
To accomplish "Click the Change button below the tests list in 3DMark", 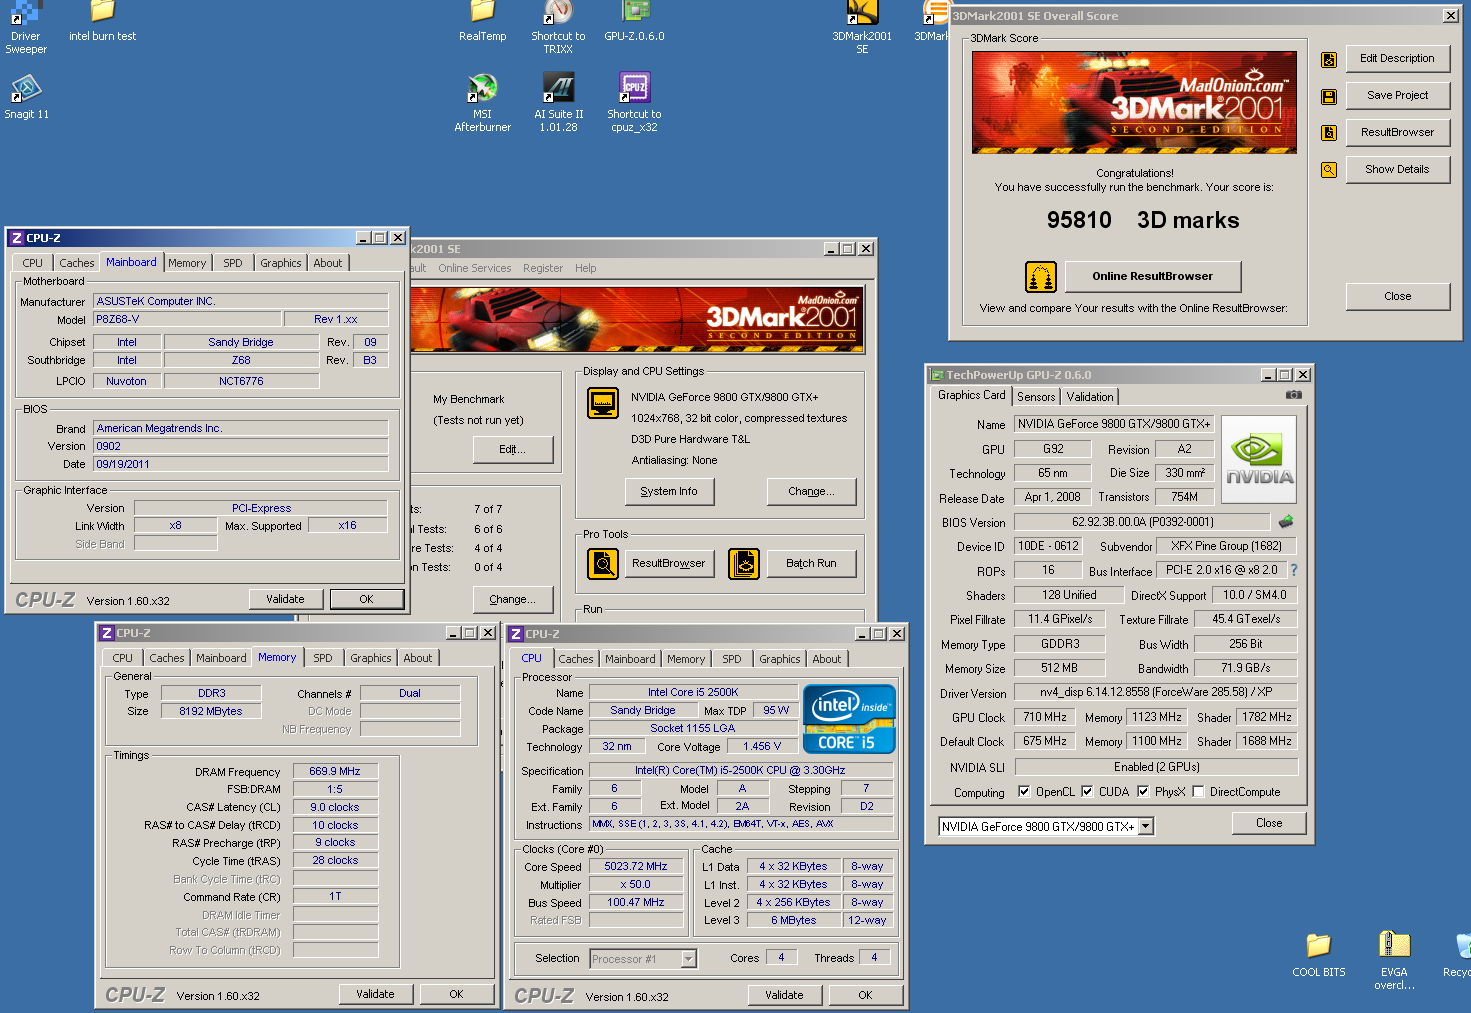I will [x=513, y=600].
